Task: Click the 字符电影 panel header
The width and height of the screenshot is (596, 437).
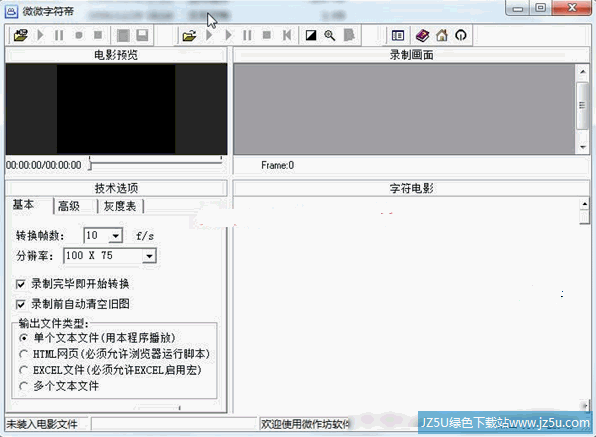Action: click(411, 188)
